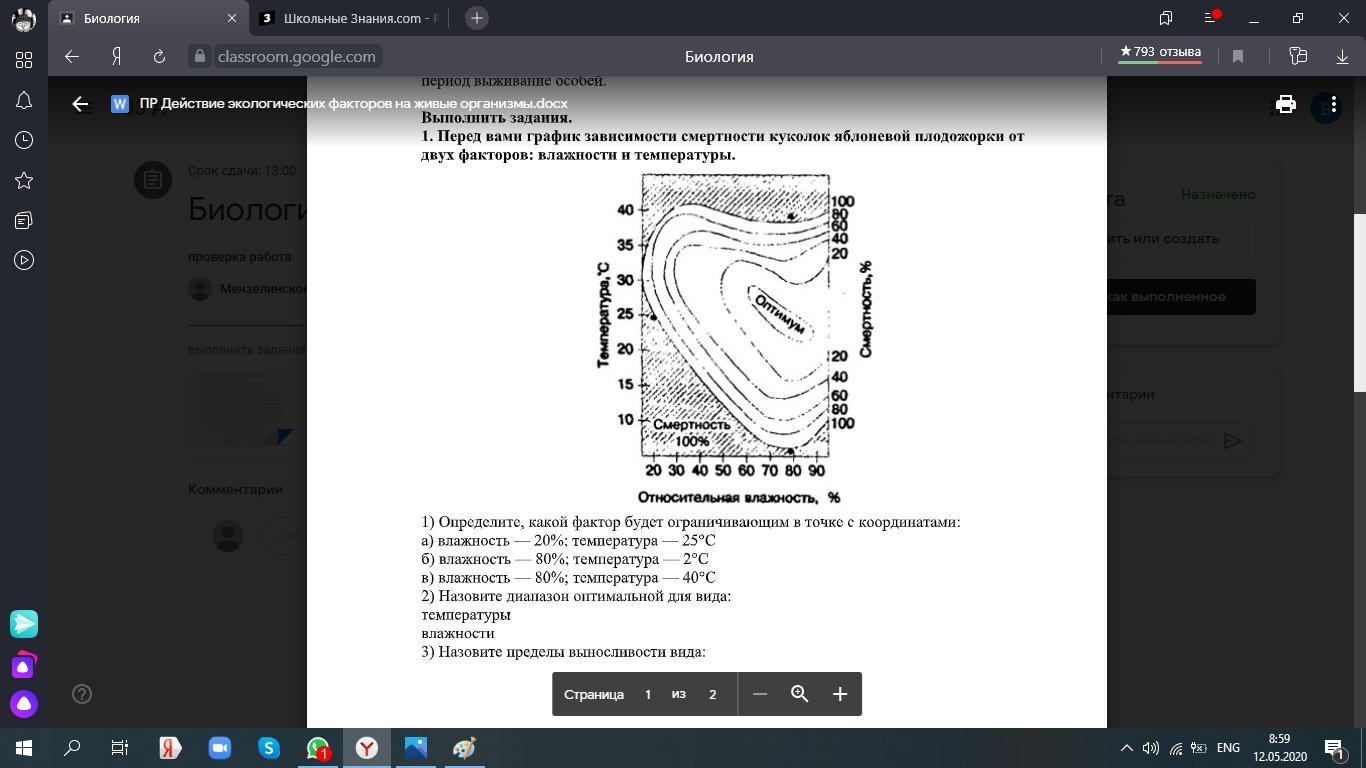The width and height of the screenshot is (1366, 768).
Task: Go back to the previous page
Action: coord(72,57)
